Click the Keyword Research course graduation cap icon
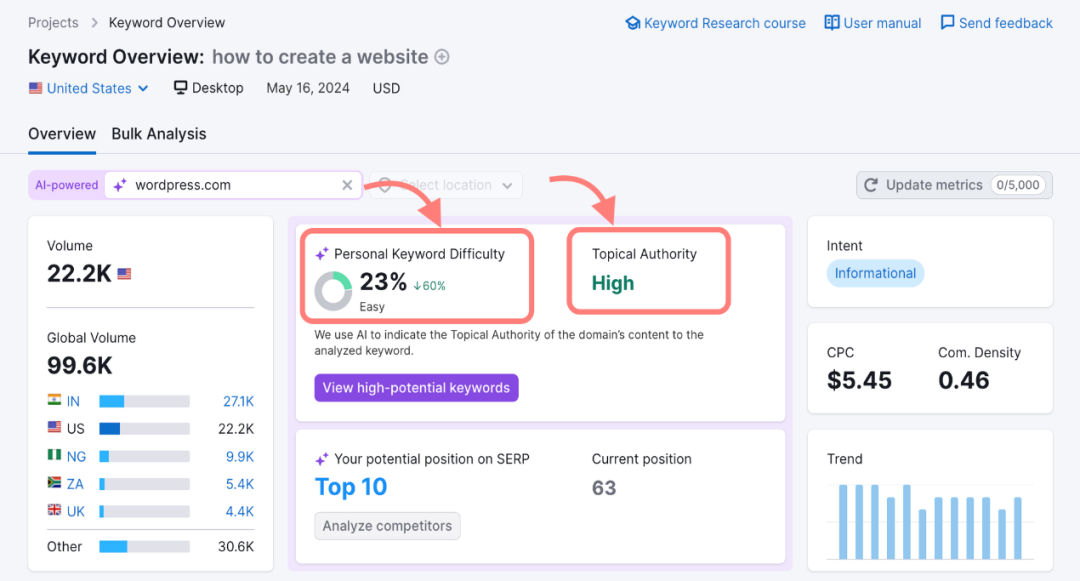The height and width of the screenshot is (581, 1080). 632,23
